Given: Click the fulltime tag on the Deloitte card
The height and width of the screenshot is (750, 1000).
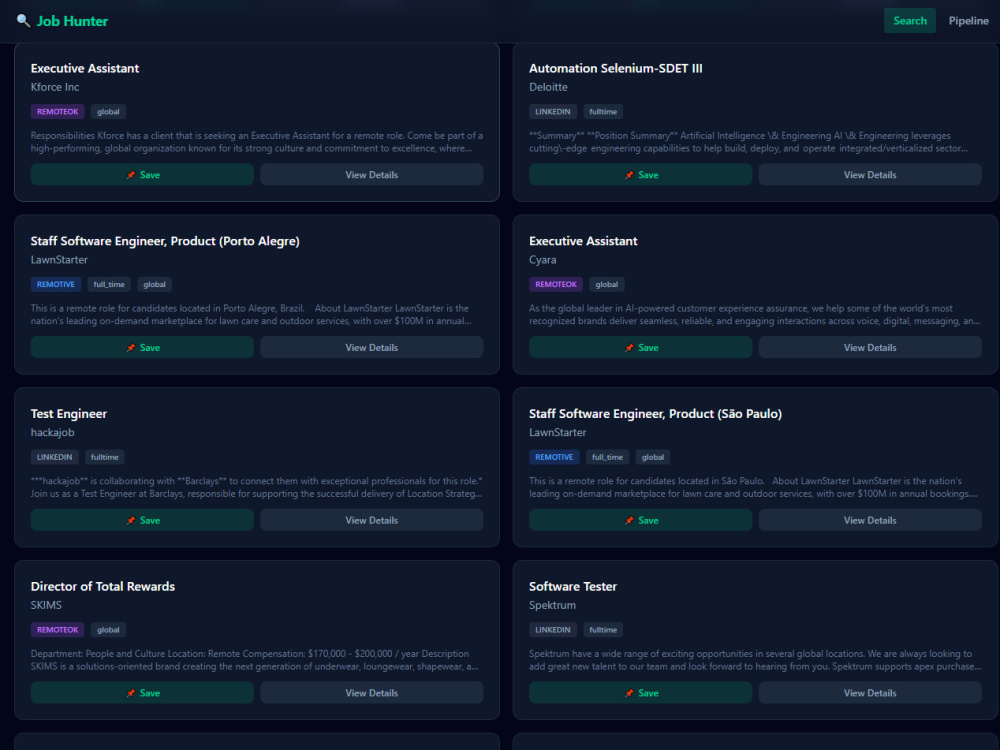Looking at the screenshot, I should pyautogui.click(x=603, y=112).
